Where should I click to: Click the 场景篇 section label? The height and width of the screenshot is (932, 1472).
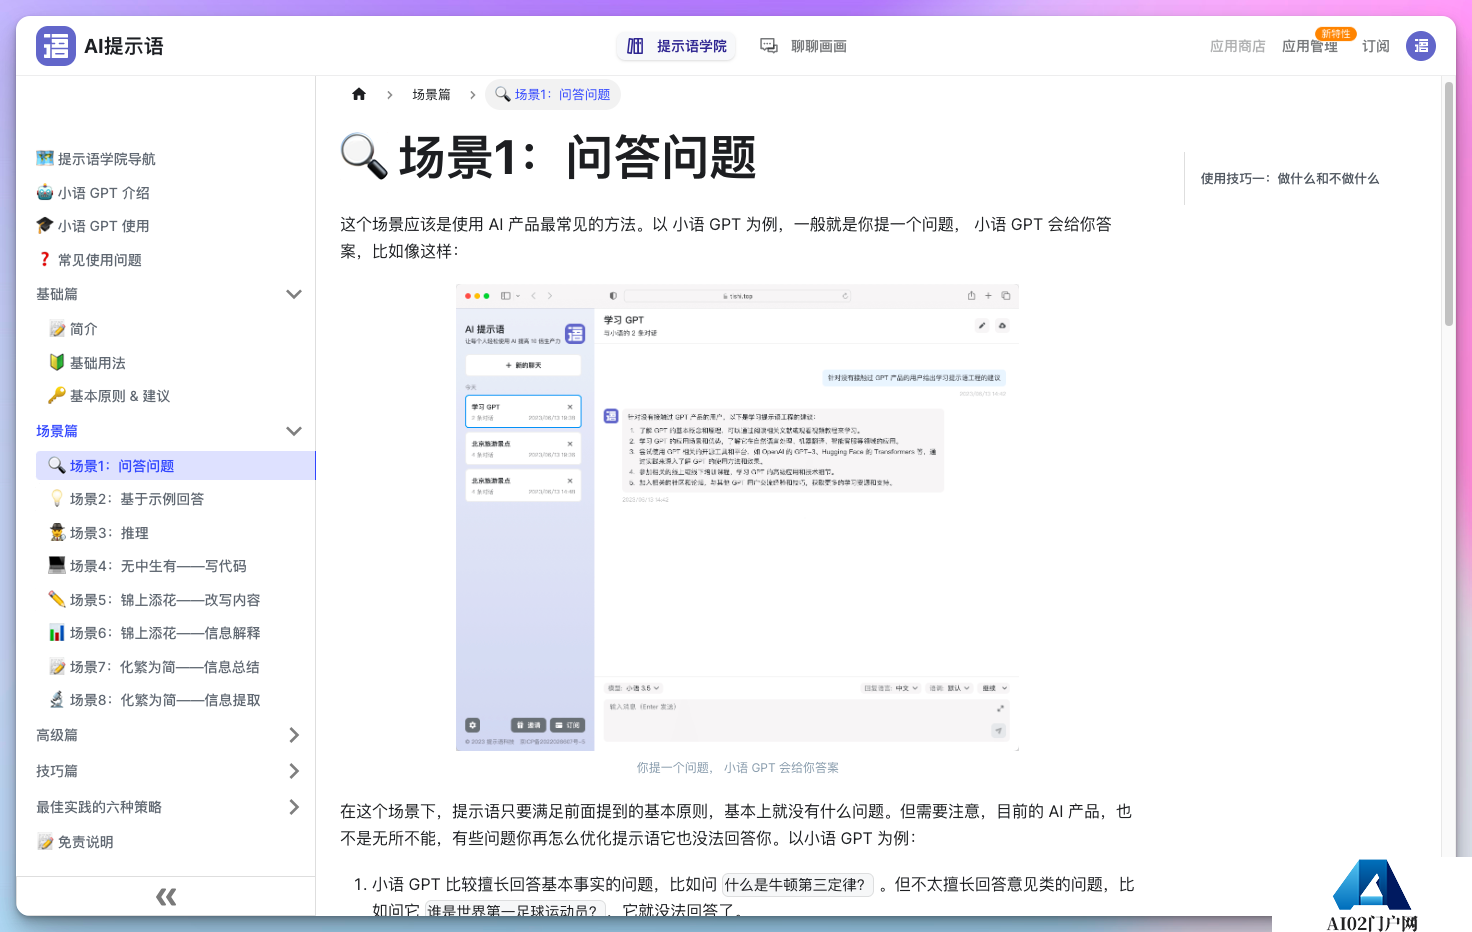coord(57,431)
